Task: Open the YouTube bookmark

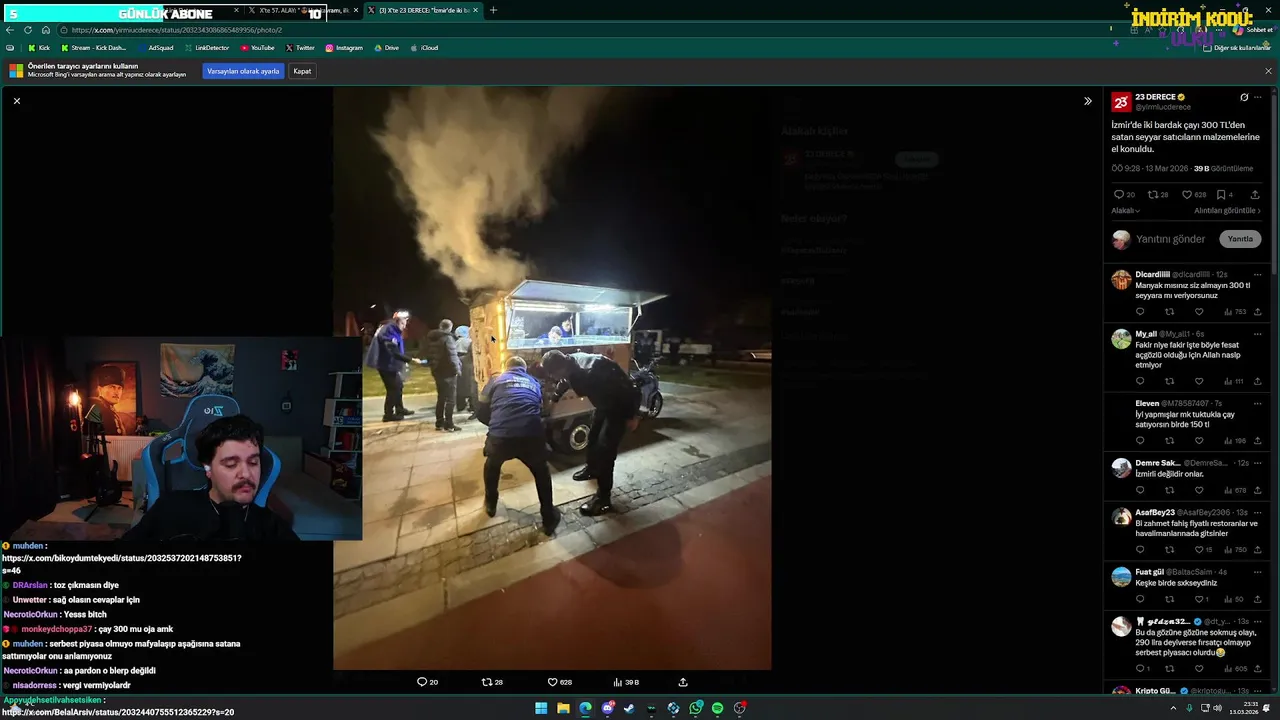Action: pos(257,48)
